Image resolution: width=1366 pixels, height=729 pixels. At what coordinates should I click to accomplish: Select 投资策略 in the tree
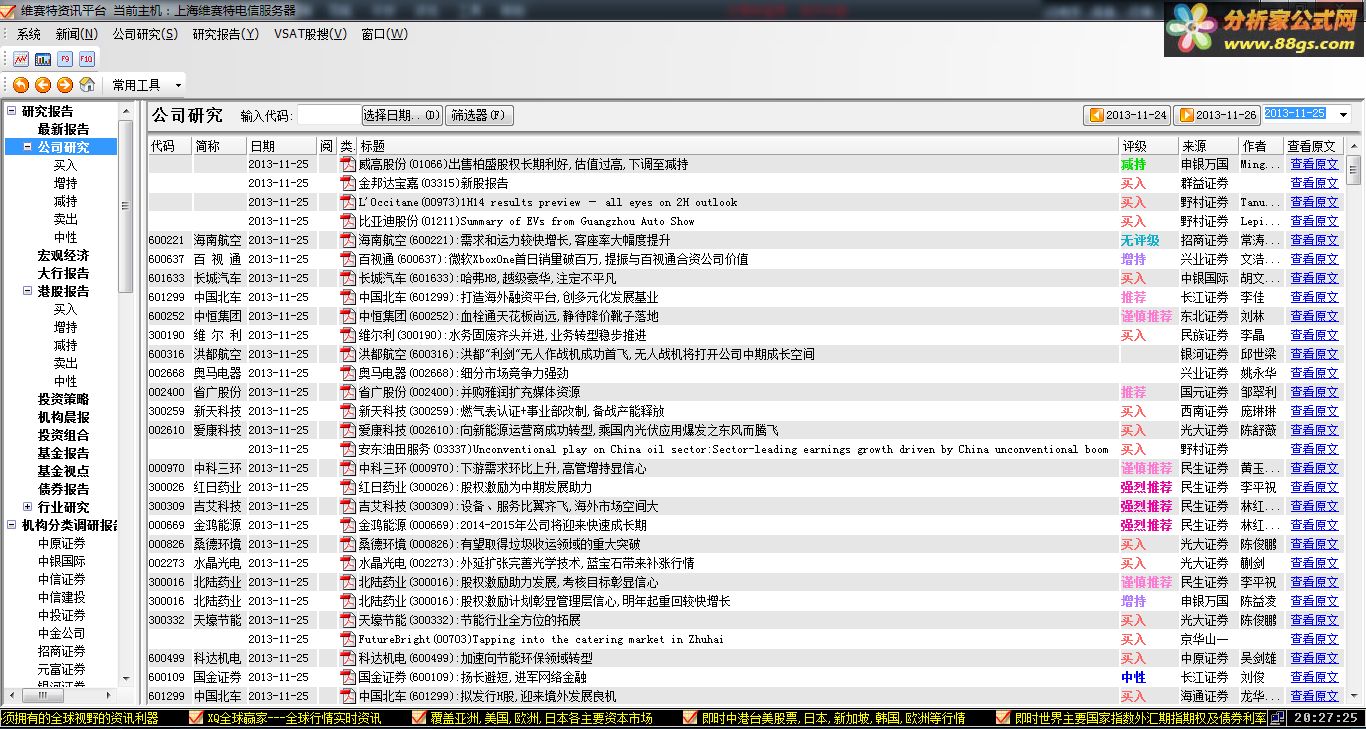point(63,399)
